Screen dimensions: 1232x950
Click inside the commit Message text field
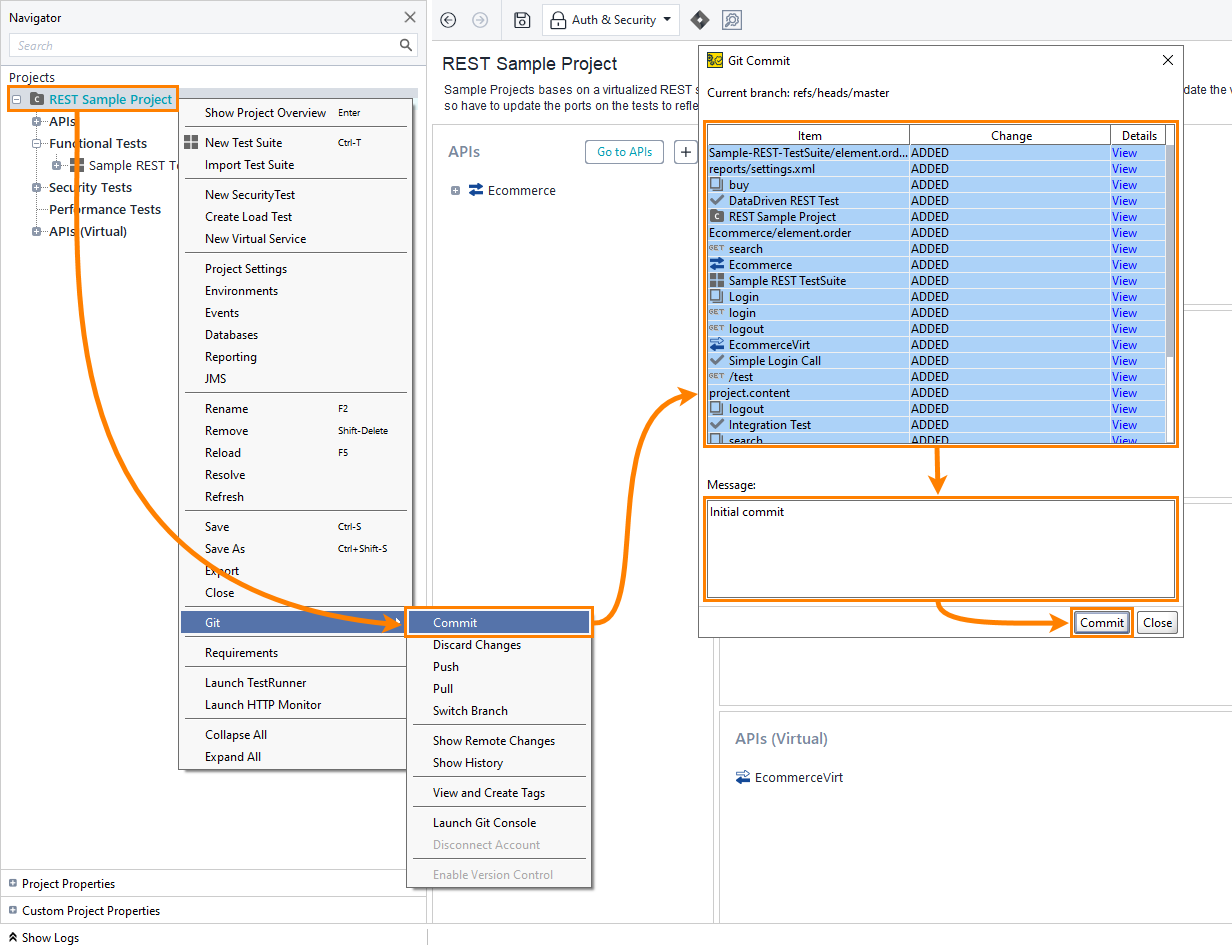tap(940, 548)
